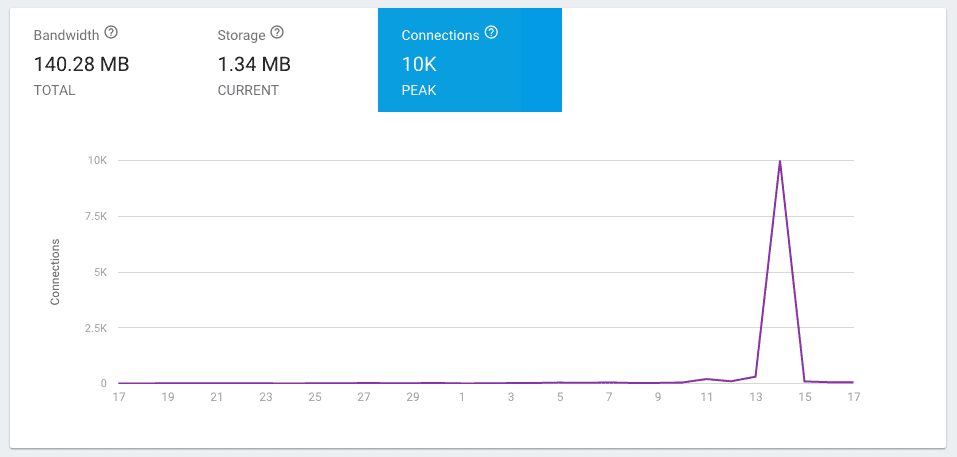The image size is (957, 457).
Task: Click the 23 date label on x-axis
Action: (266, 397)
